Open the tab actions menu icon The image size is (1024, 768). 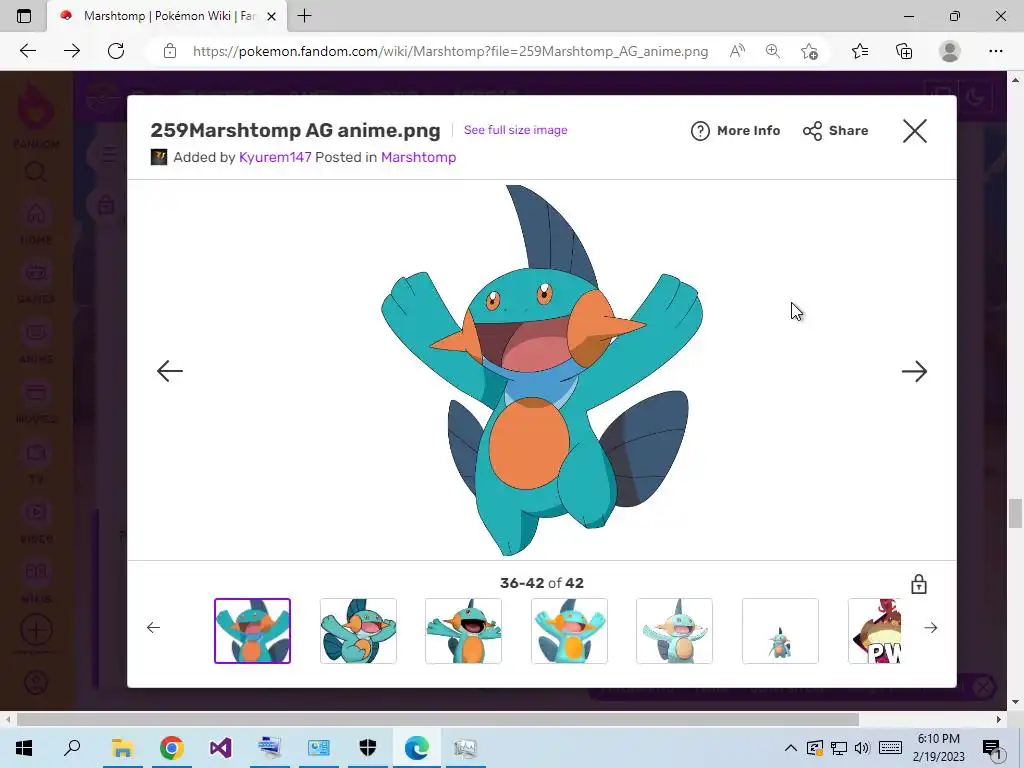pyautogui.click(x=24, y=16)
